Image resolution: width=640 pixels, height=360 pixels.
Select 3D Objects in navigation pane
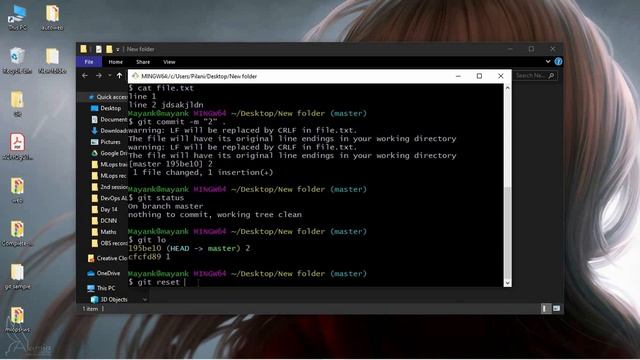(x=109, y=300)
